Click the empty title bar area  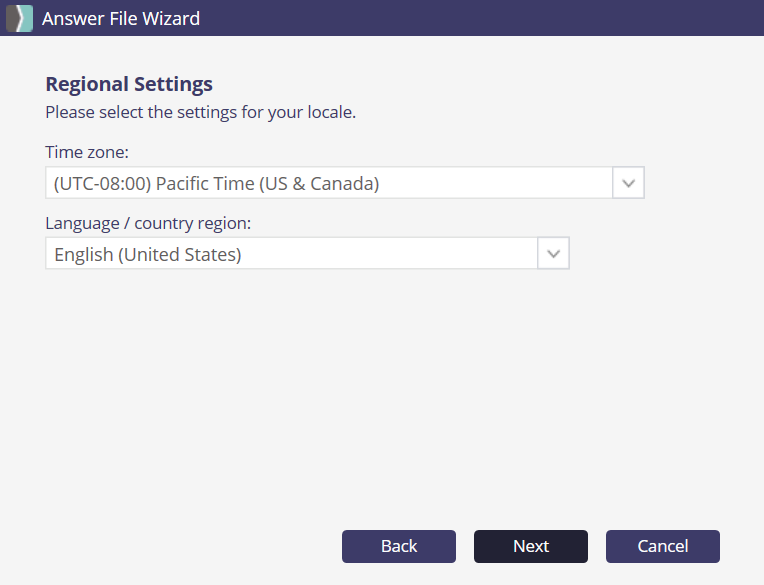click(480, 18)
